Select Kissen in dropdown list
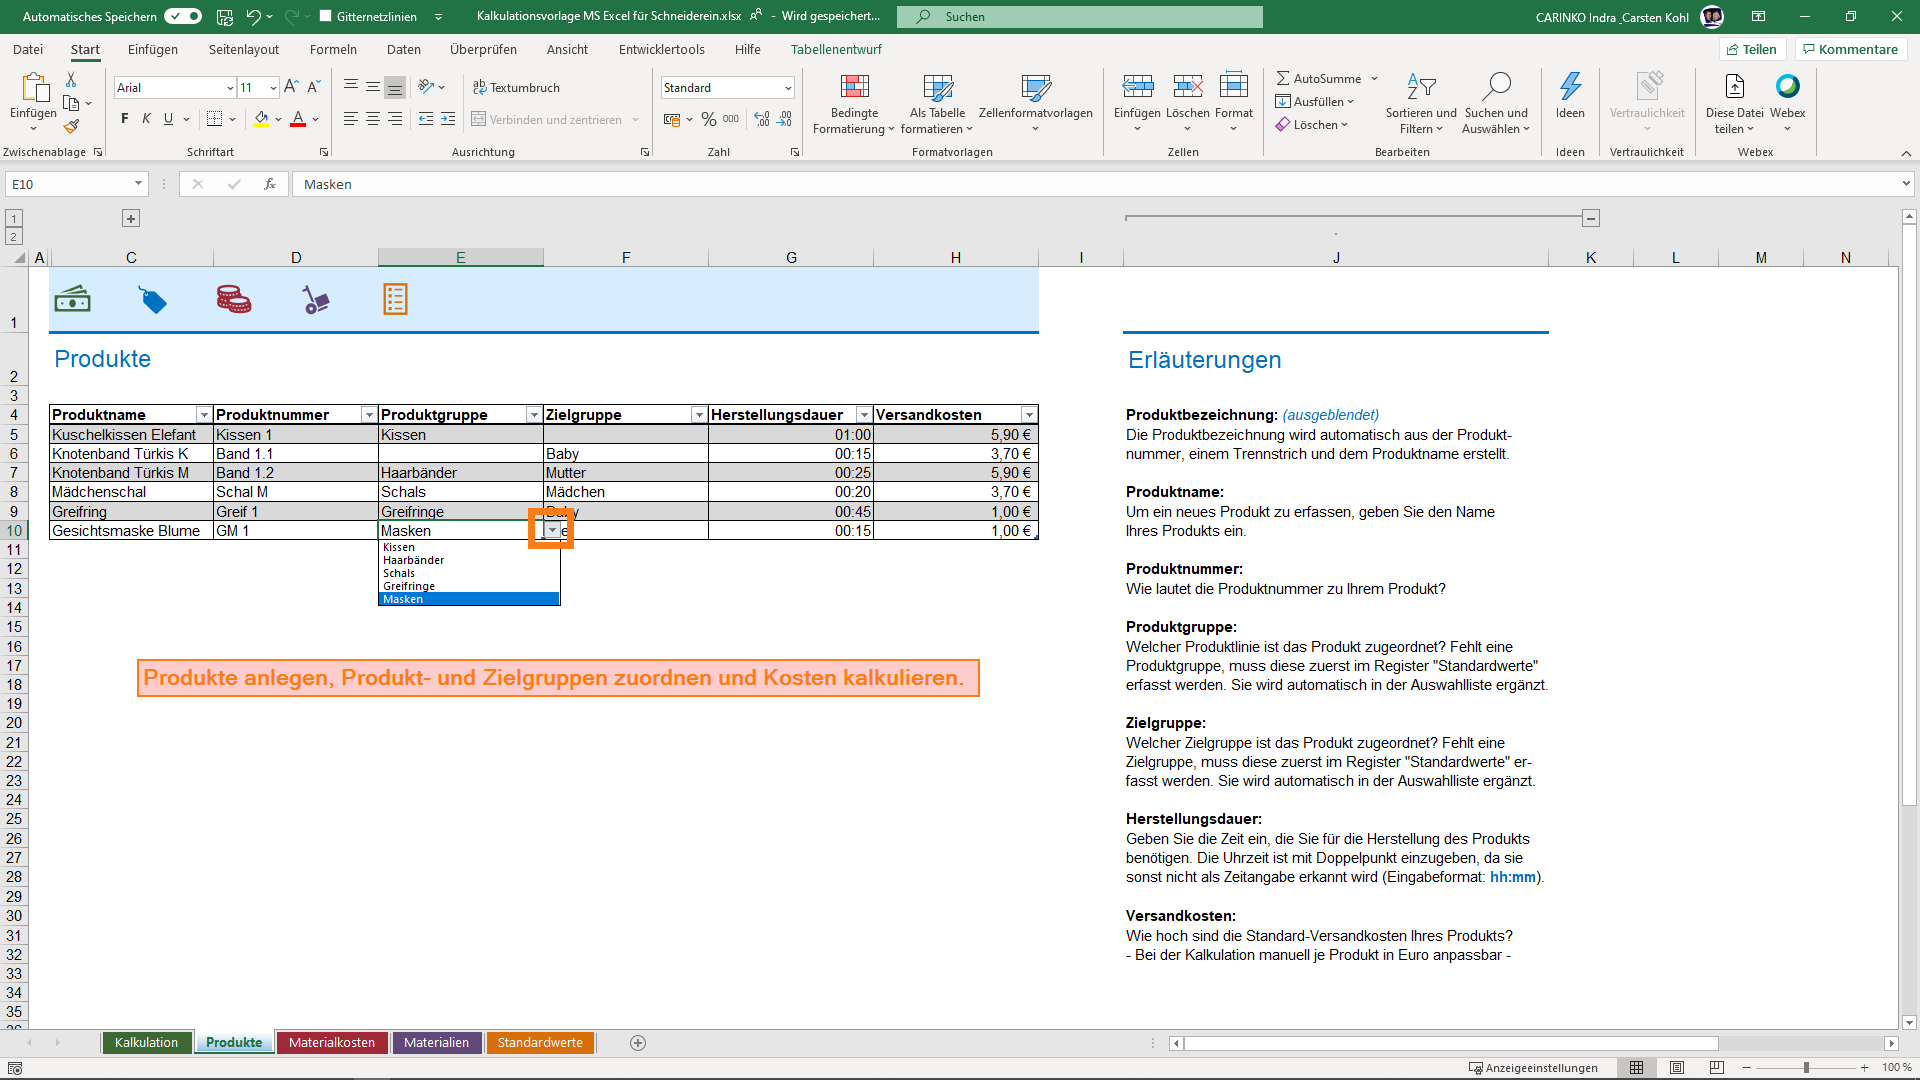 (x=469, y=547)
